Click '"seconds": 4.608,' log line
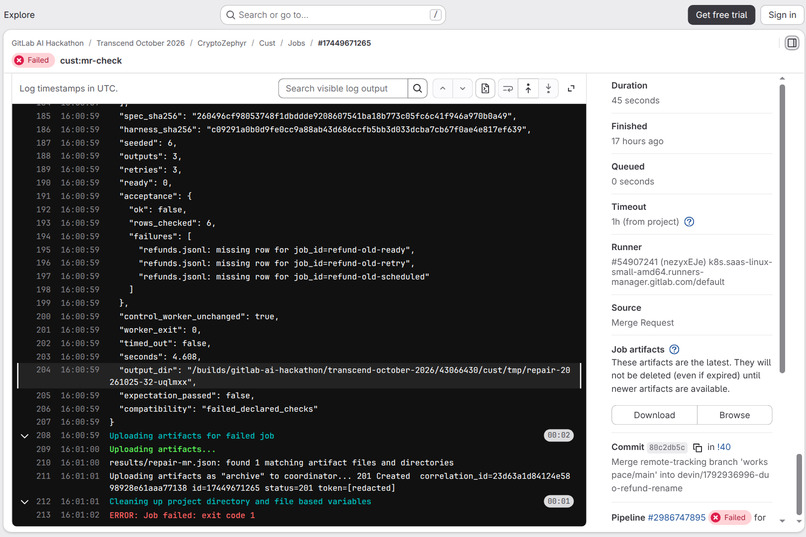The image size is (806, 537). [x=160, y=357]
